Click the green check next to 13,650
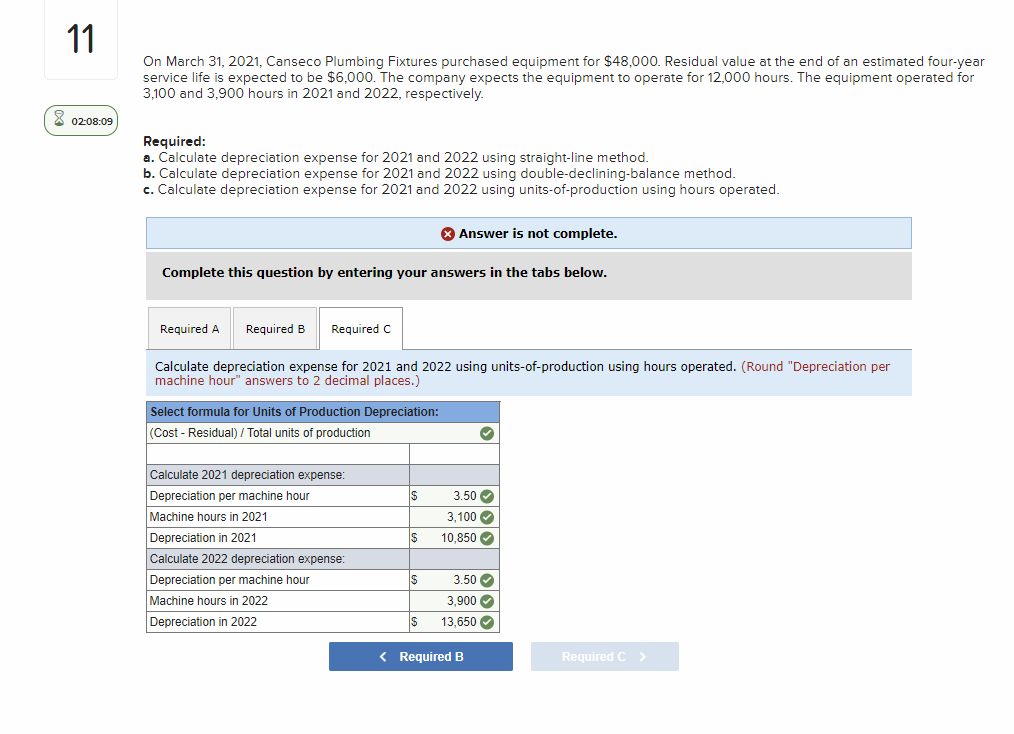1014x734 pixels. click(487, 622)
